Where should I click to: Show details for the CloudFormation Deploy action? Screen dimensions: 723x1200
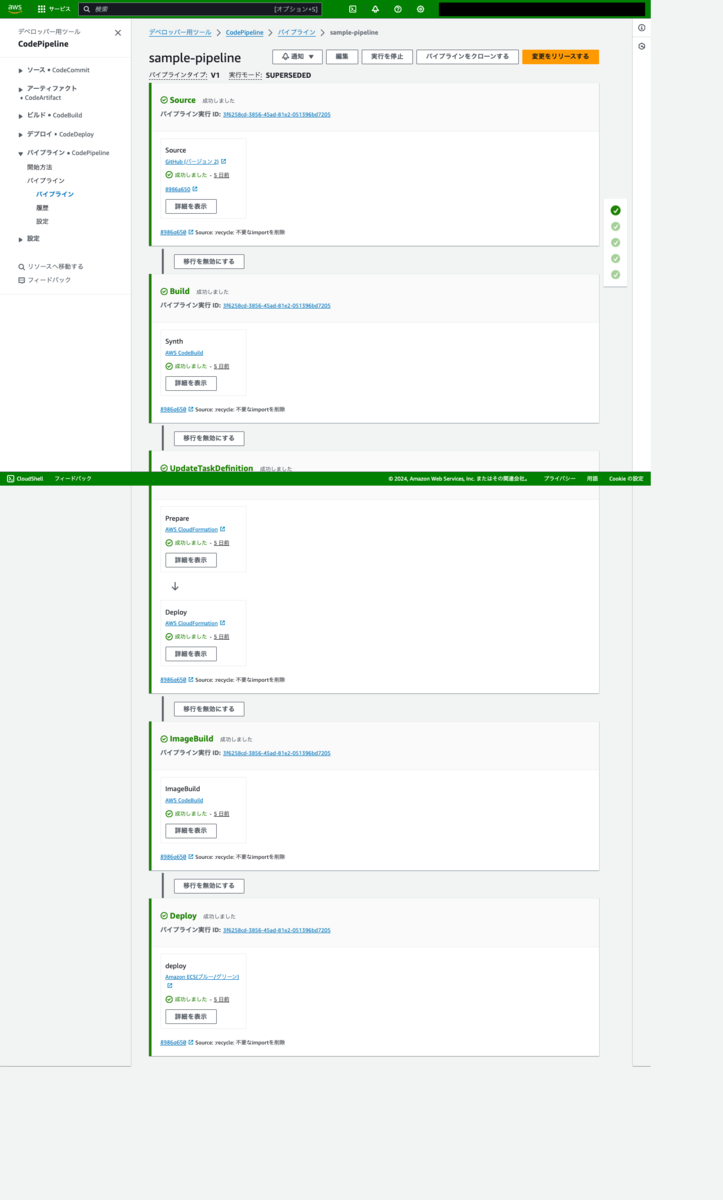(191, 654)
